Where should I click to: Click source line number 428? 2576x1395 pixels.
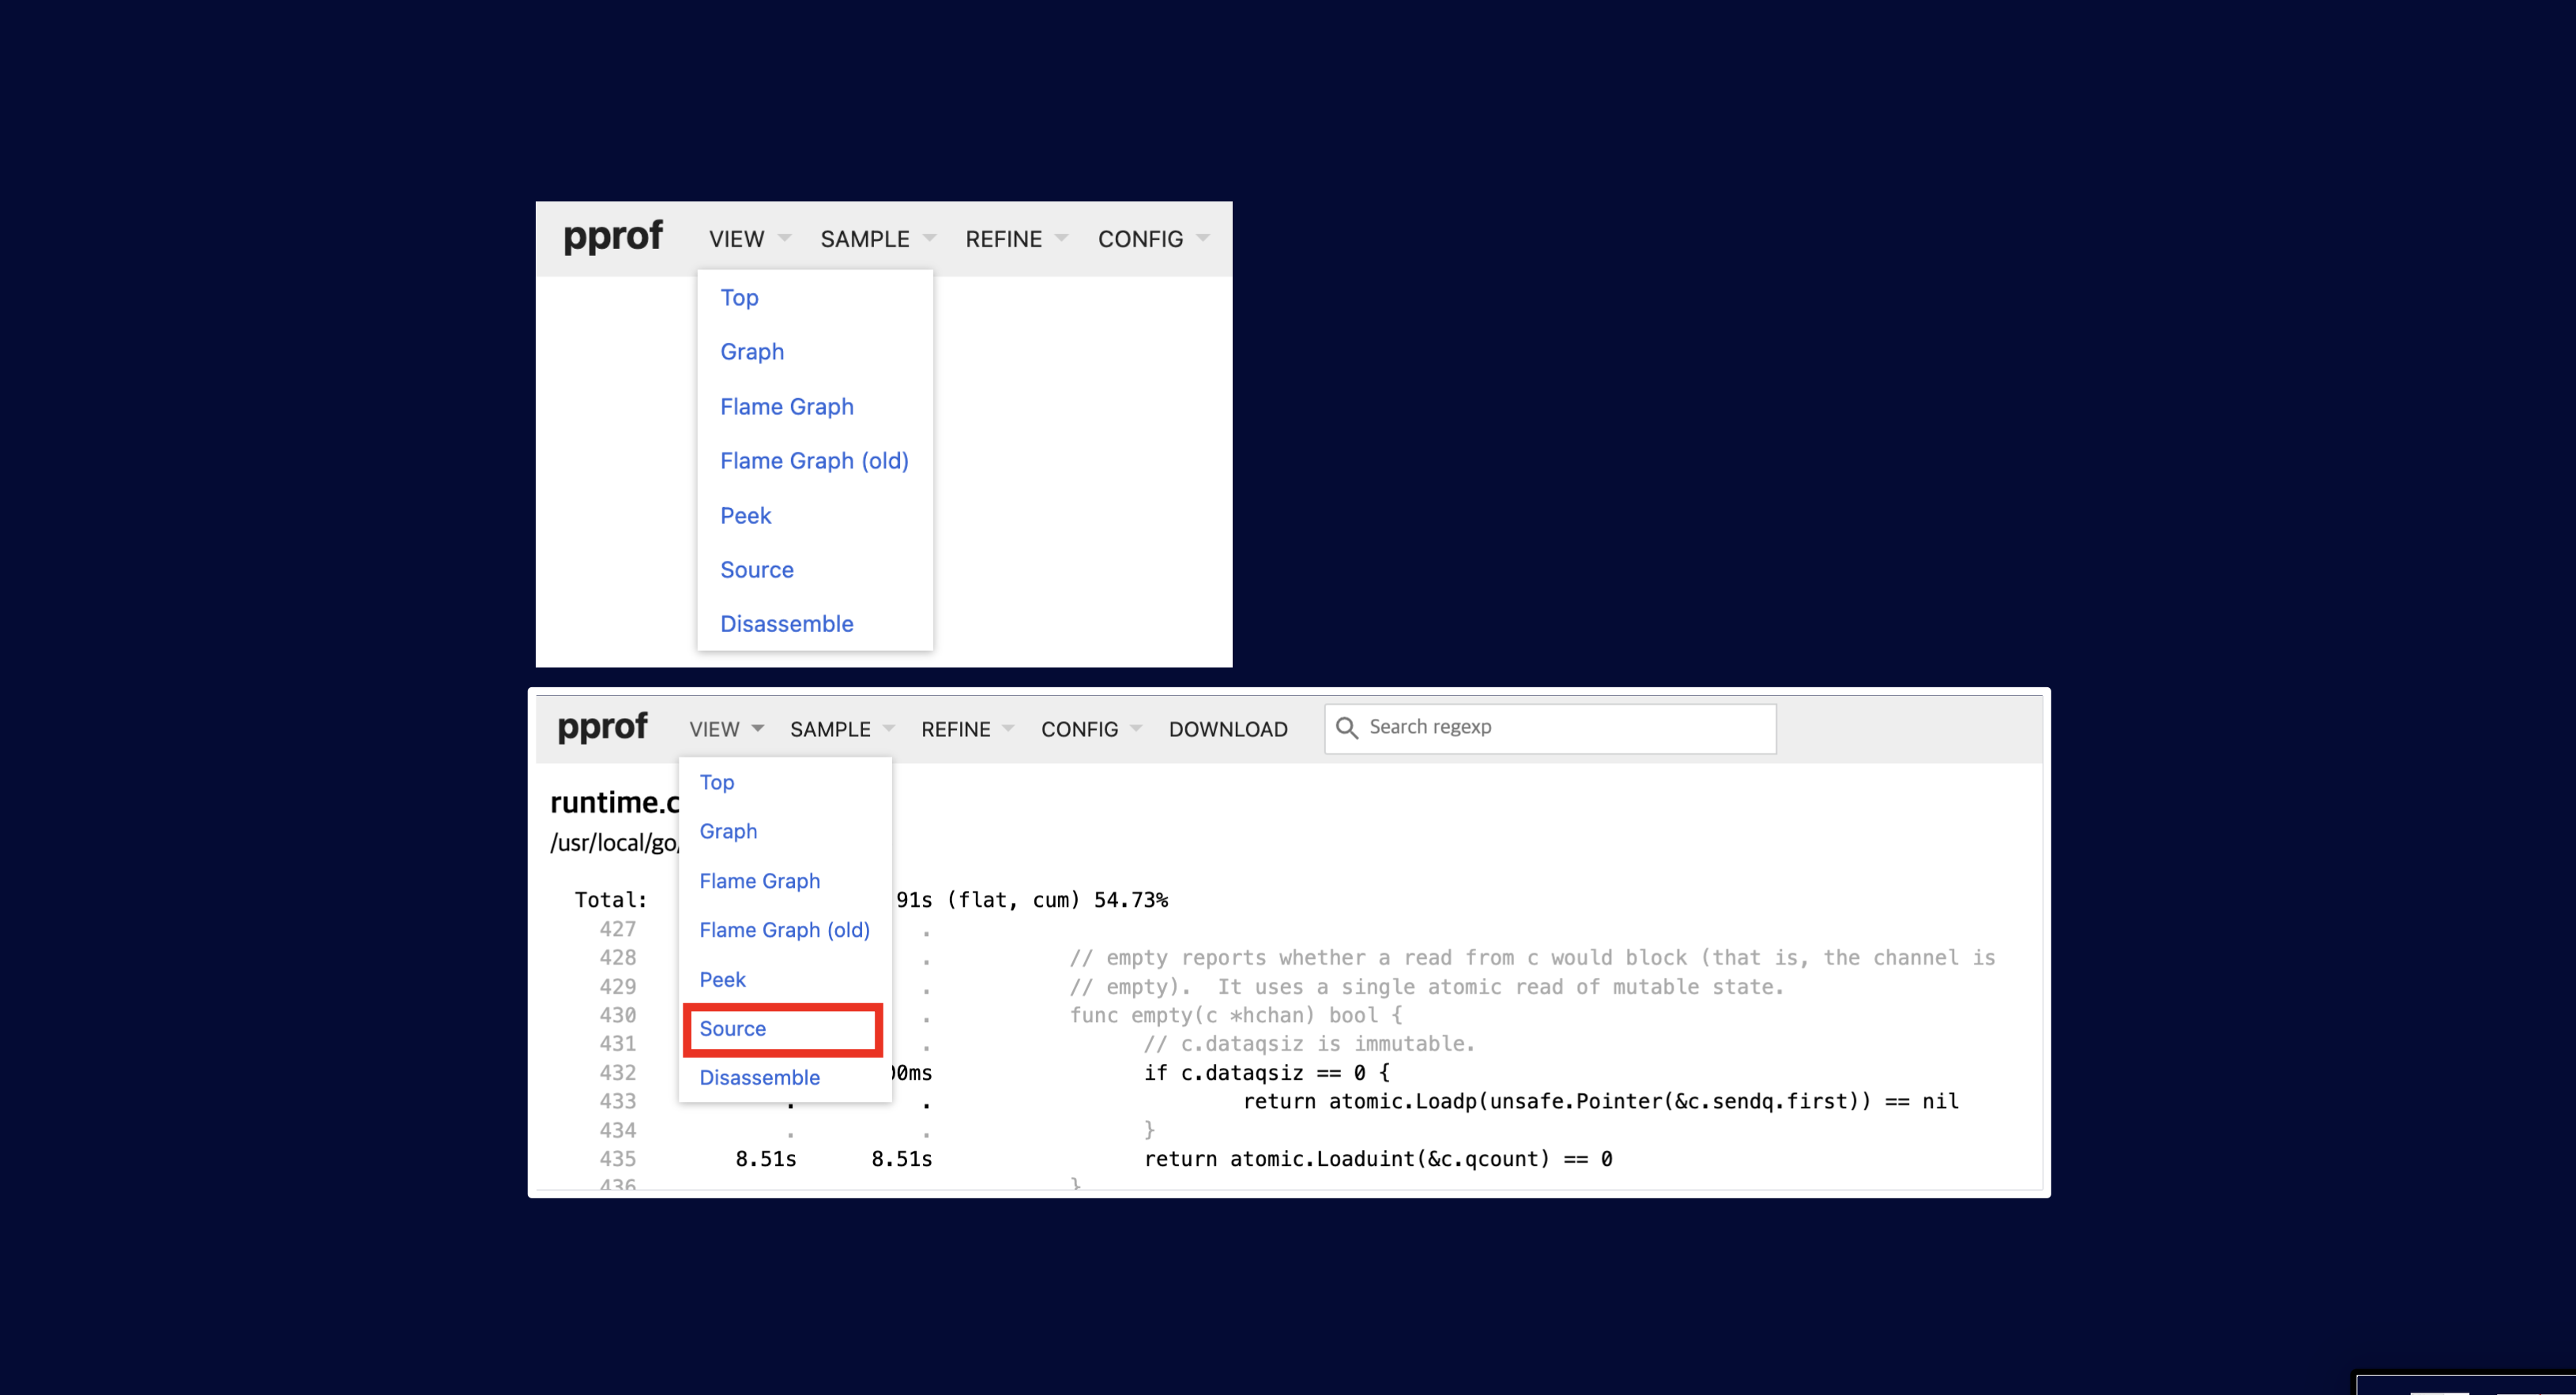617,958
